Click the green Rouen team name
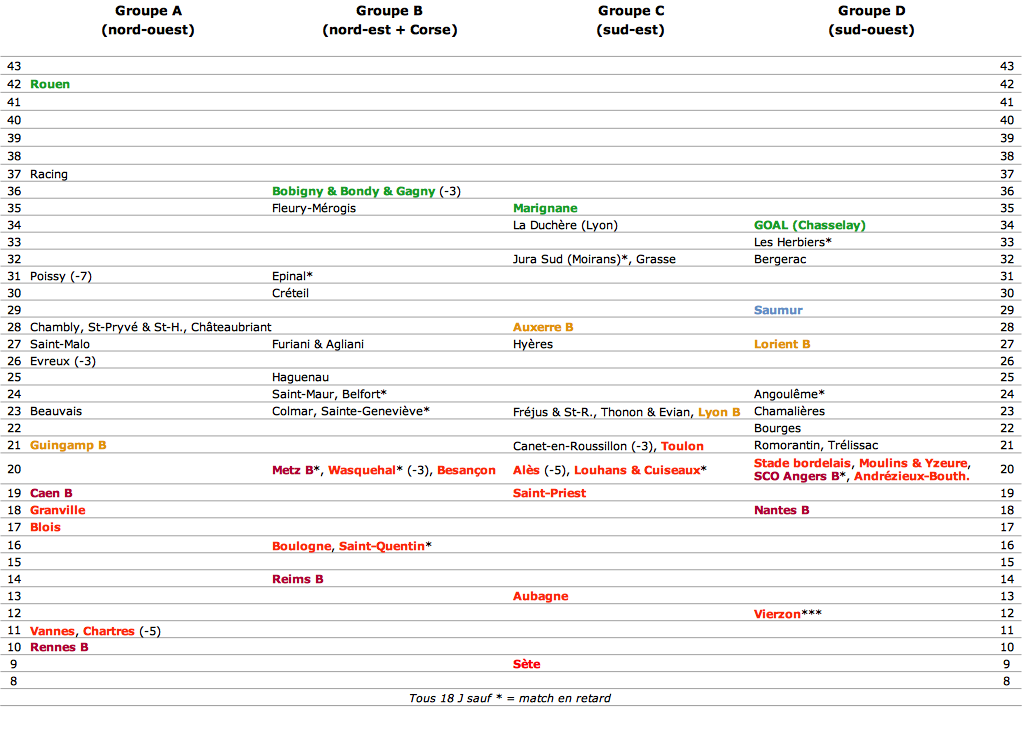The height and width of the screenshot is (736, 1026). tap(50, 84)
